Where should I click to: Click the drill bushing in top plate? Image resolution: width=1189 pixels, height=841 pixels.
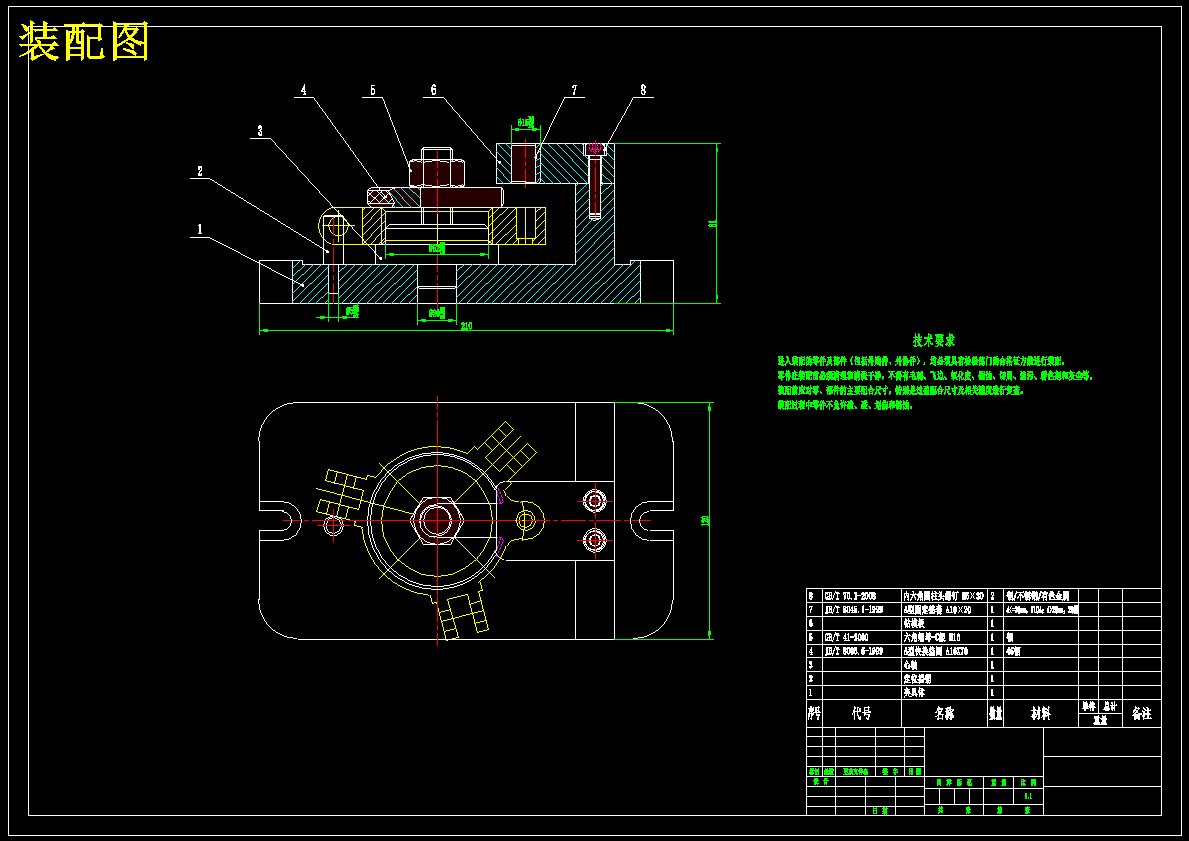point(523,163)
